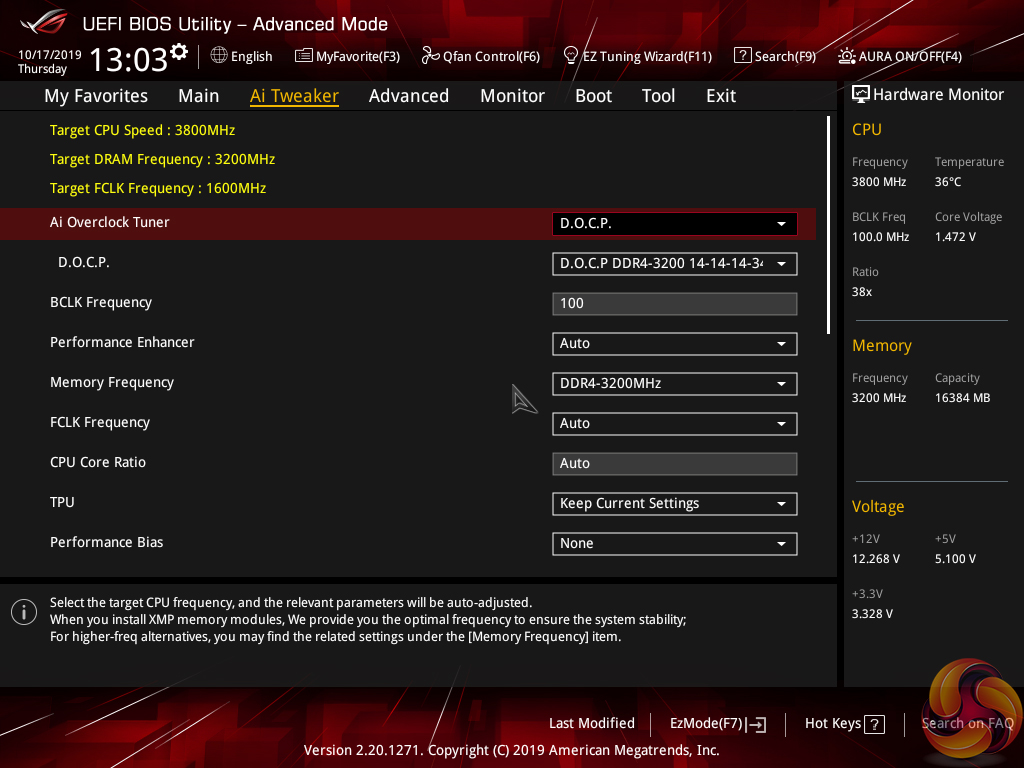This screenshot has width=1024, height=768.
Task: Expand the Performance Bias dropdown
Action: 675,543
